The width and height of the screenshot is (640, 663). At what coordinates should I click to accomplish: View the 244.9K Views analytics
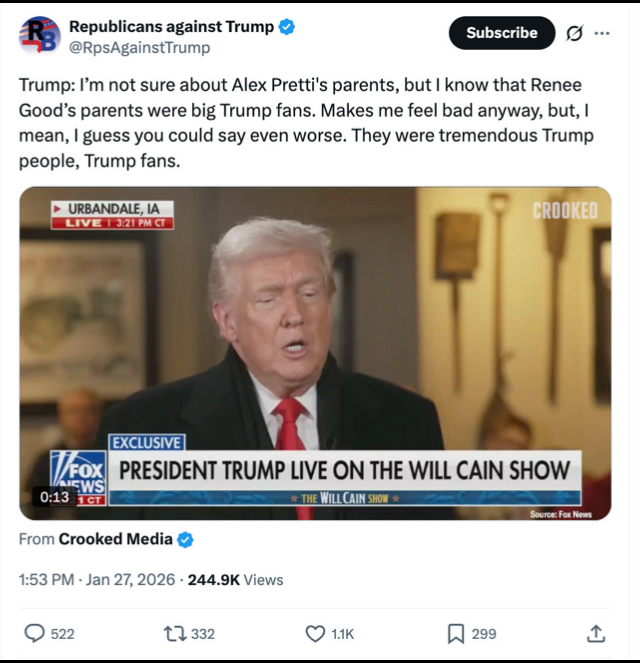(x=235, y=580)
